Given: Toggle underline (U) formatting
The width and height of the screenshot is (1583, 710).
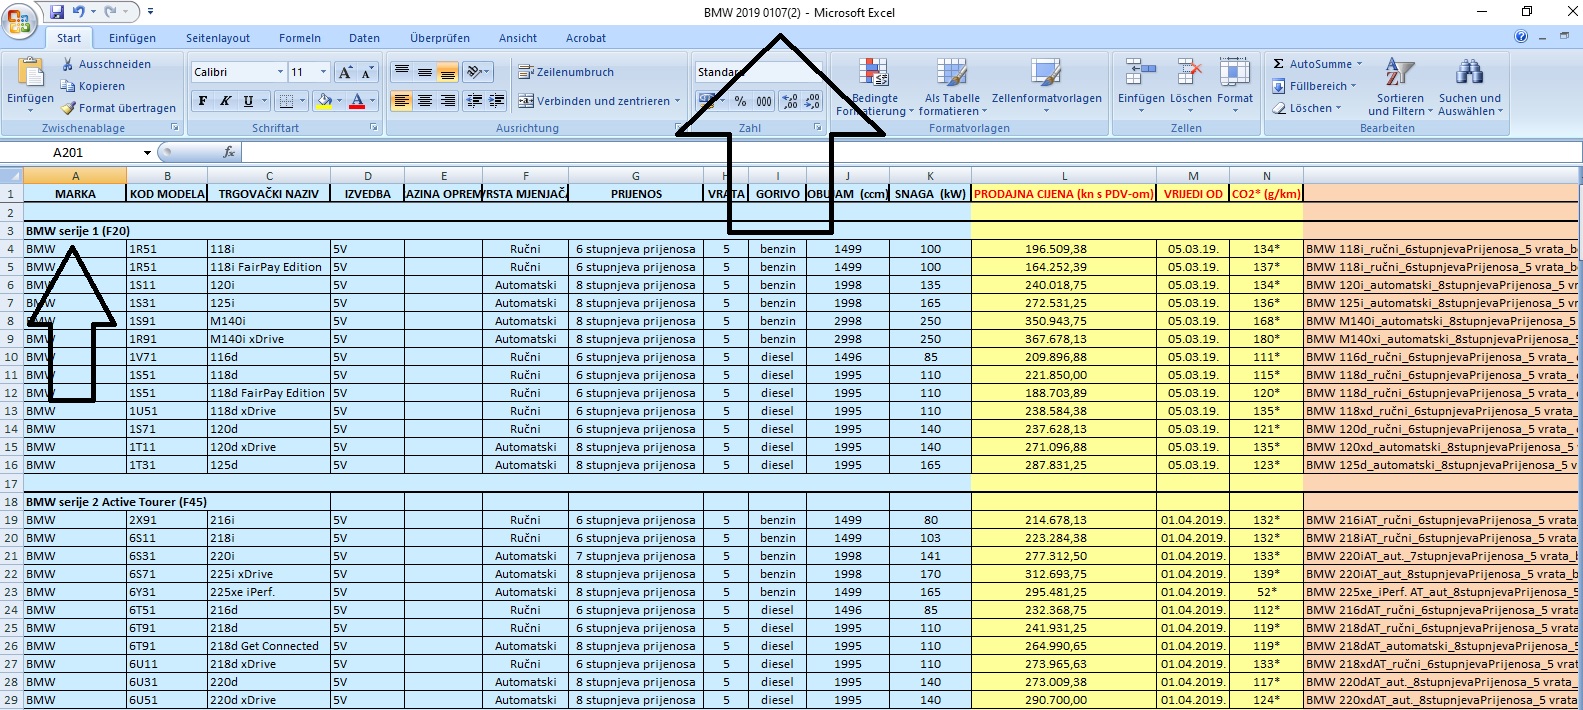Looking at the screenshot, I should click(x=248, y=101).
